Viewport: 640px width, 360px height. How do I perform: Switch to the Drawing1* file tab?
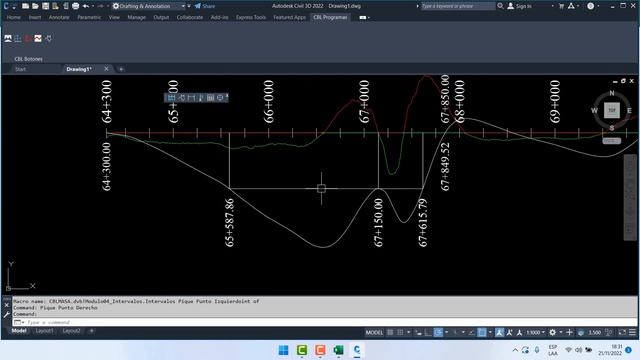pos(79,69)
